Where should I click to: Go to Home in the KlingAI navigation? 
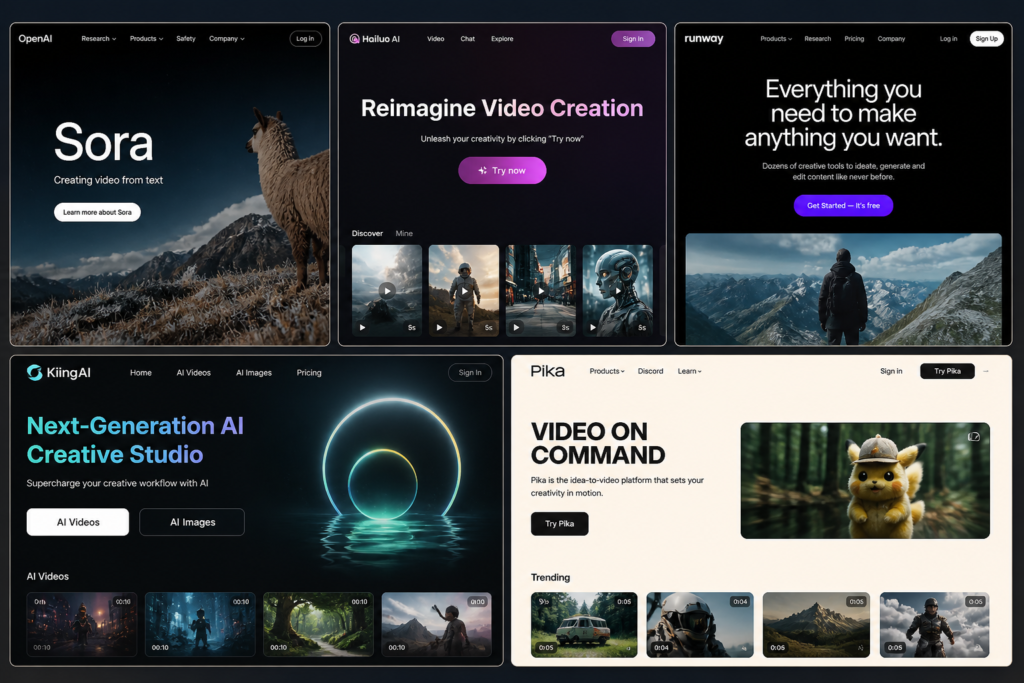tap(140, 372)
